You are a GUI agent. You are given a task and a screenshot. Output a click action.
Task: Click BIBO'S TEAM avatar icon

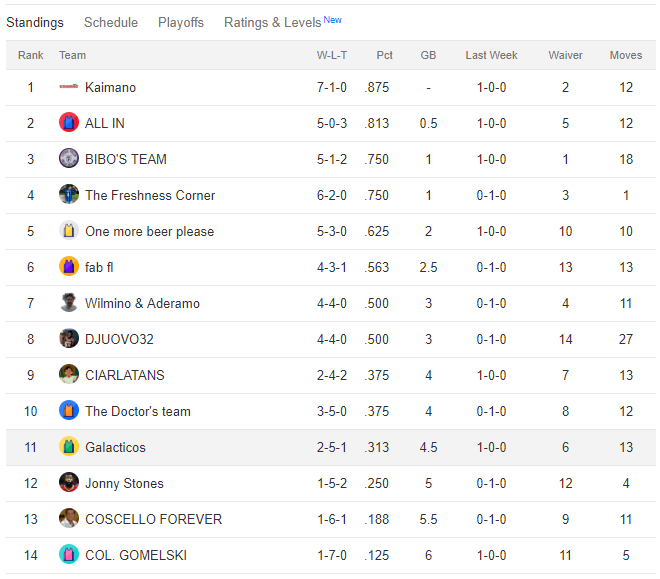68,159
